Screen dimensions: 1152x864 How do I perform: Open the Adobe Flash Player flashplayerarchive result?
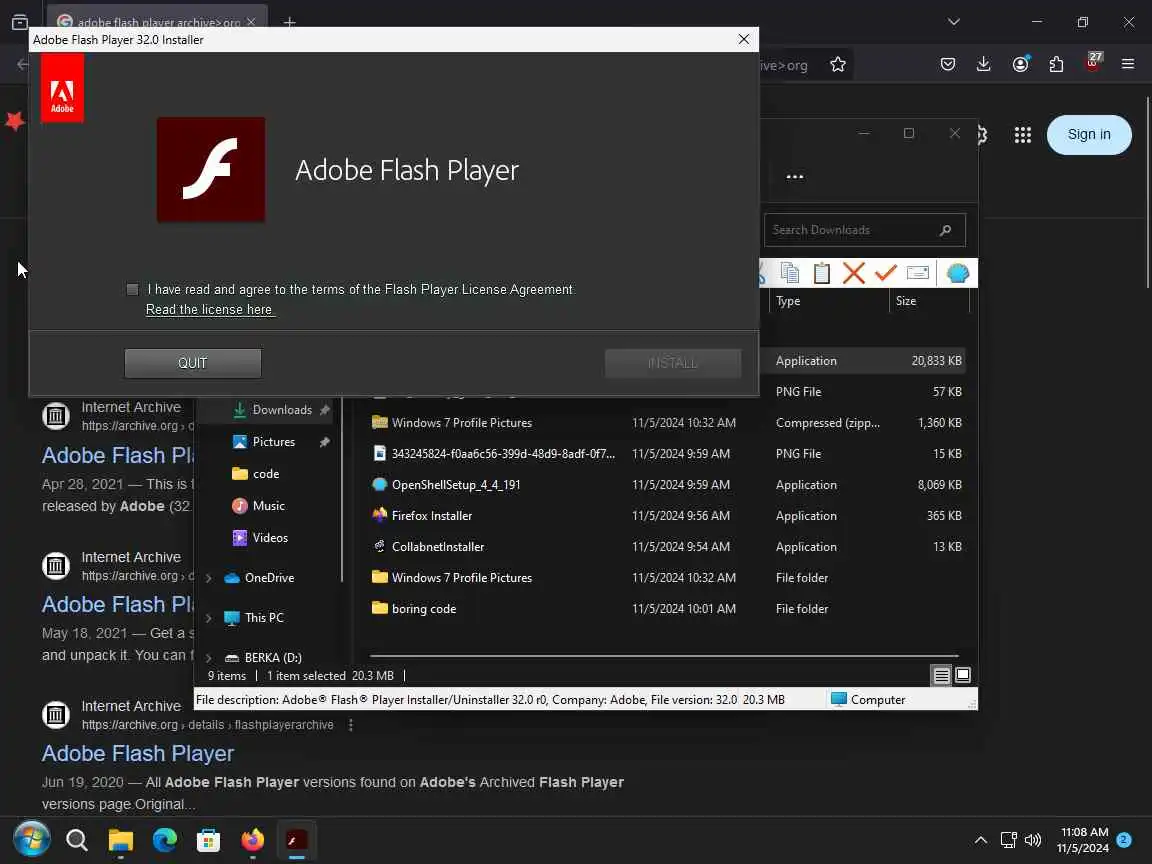138,753
